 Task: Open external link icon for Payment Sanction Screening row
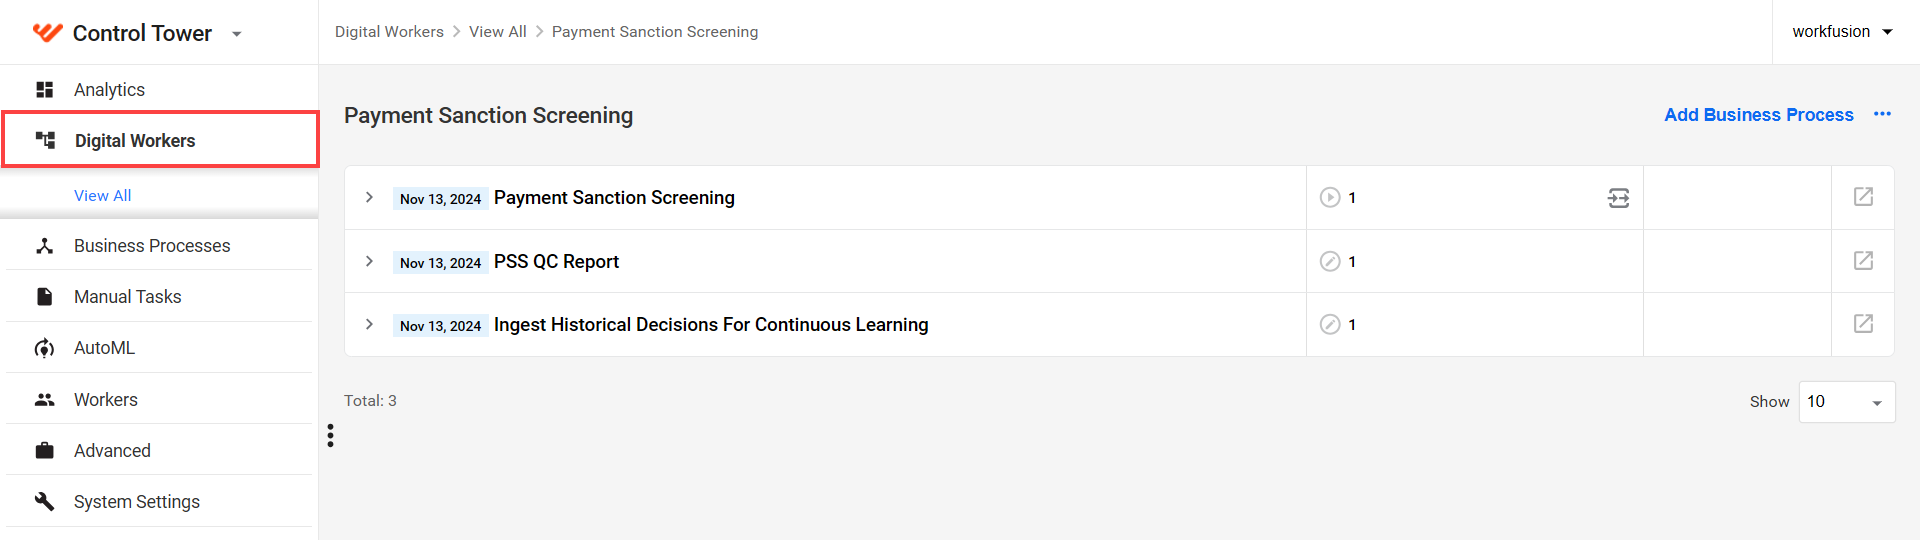1863,197
